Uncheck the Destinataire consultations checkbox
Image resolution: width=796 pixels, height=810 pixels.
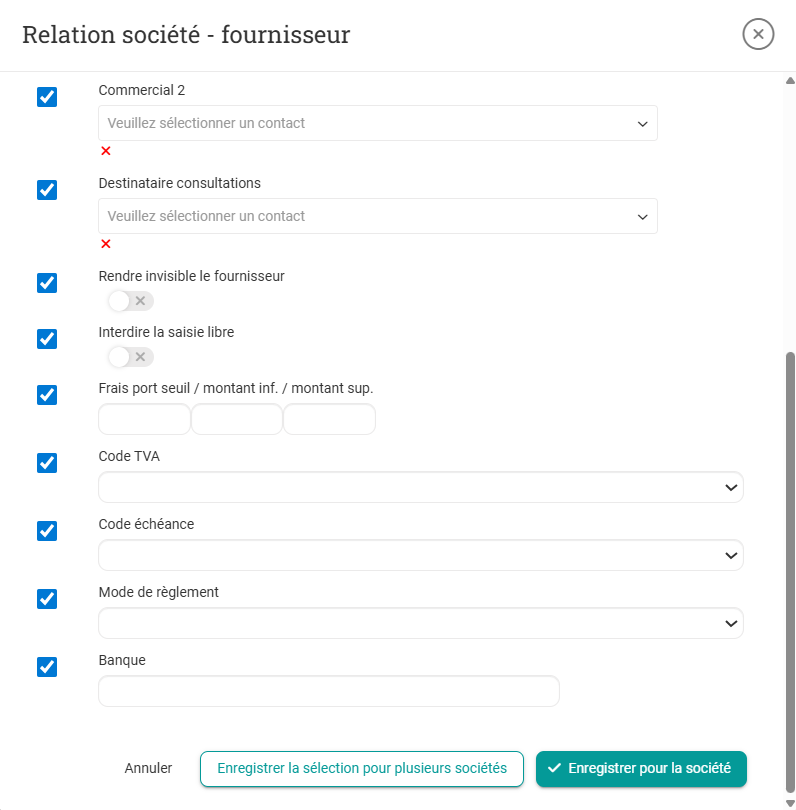point(47,190)
